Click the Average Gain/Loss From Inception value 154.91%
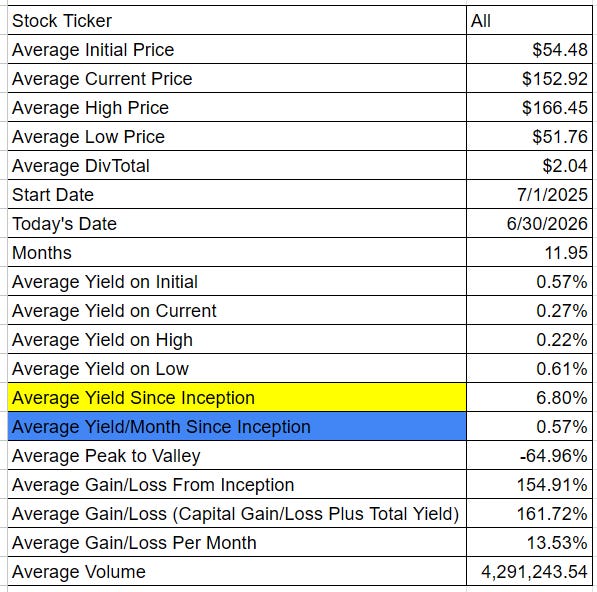 tap(529, 484)
